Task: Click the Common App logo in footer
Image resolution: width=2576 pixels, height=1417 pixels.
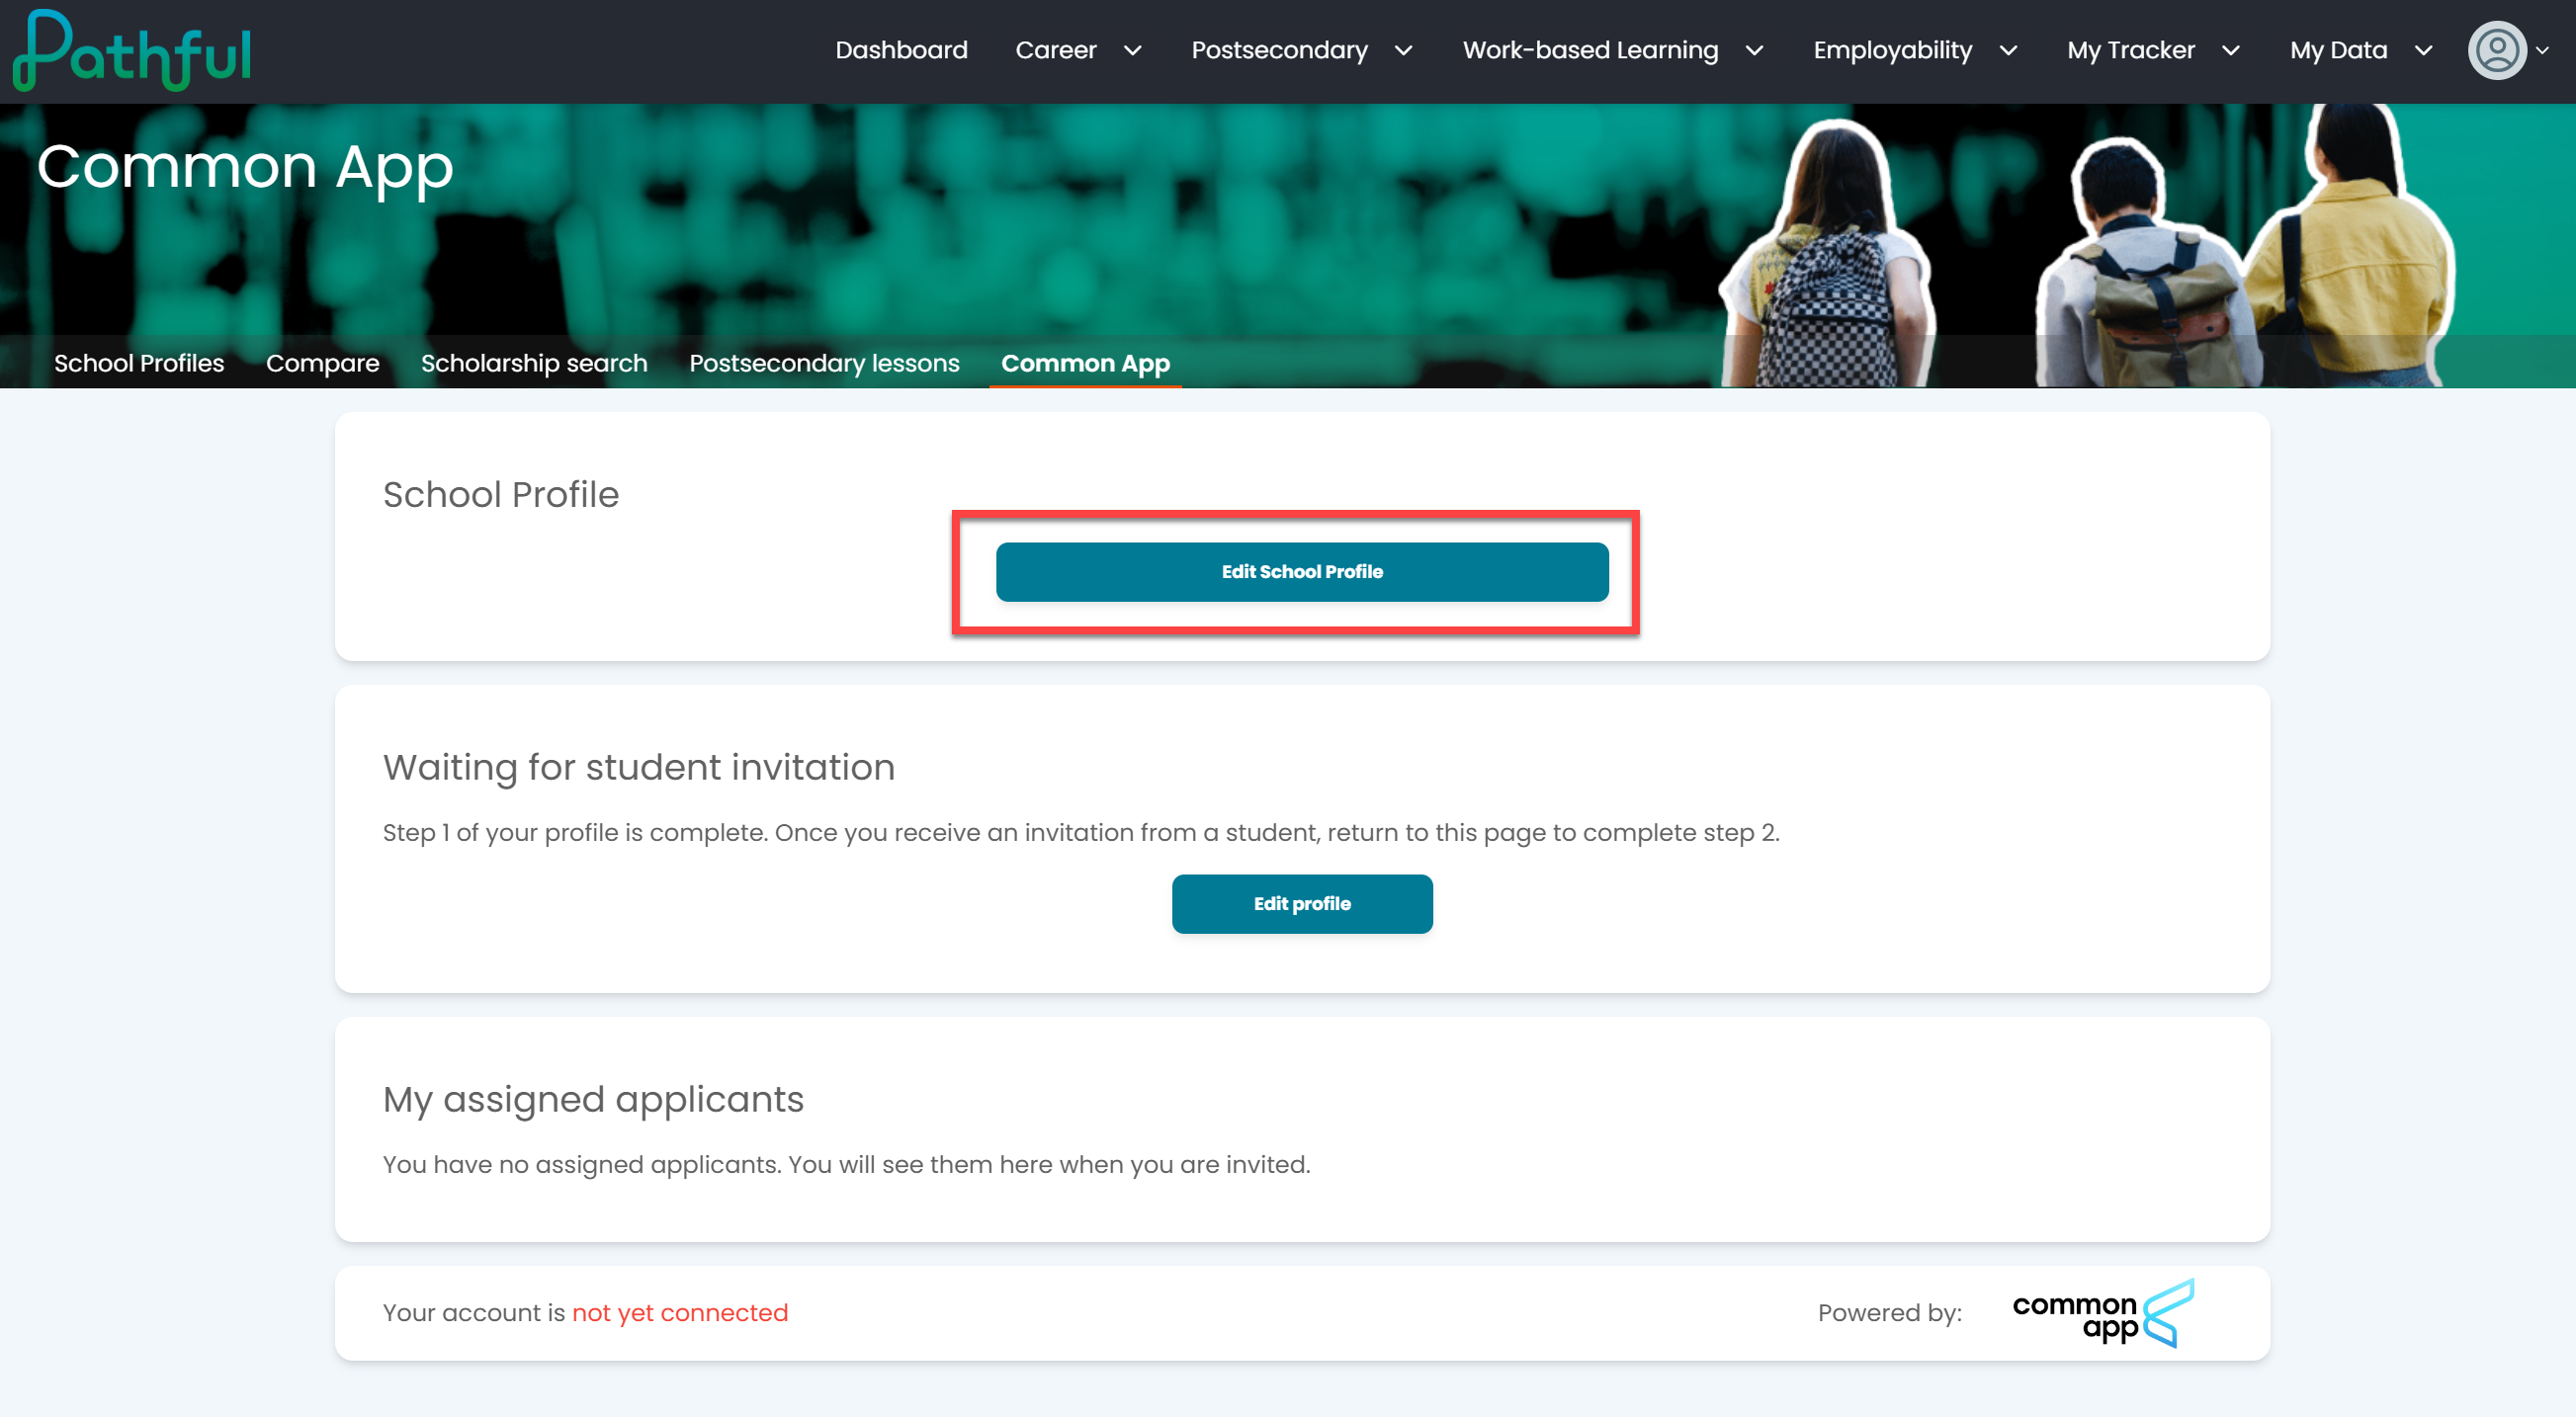Action: pos(2102,1313)
